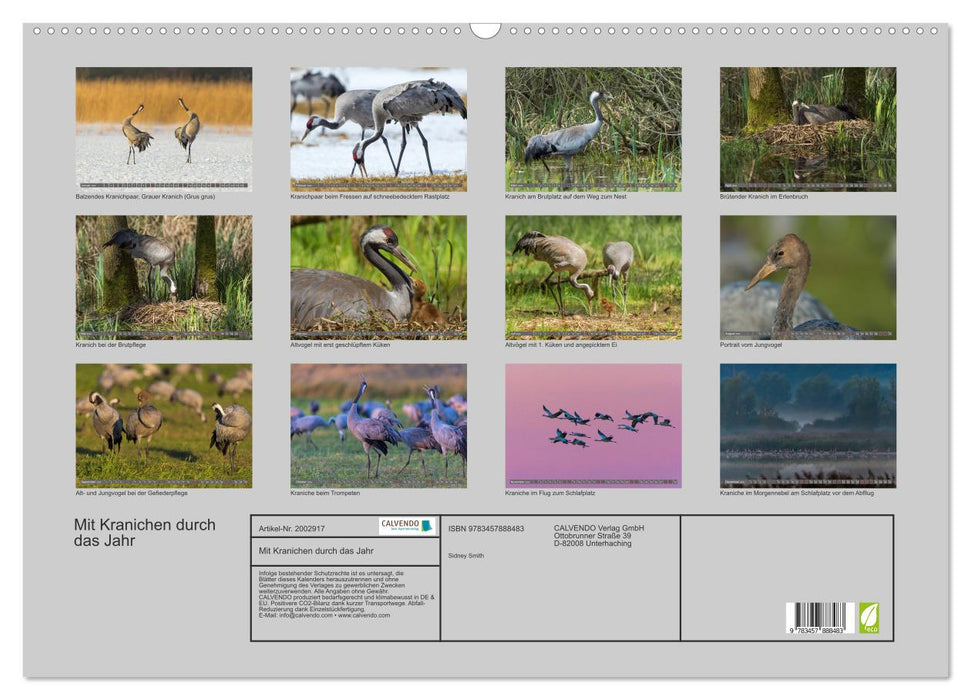Click the ISBN barcode

[x=819, y=617]
